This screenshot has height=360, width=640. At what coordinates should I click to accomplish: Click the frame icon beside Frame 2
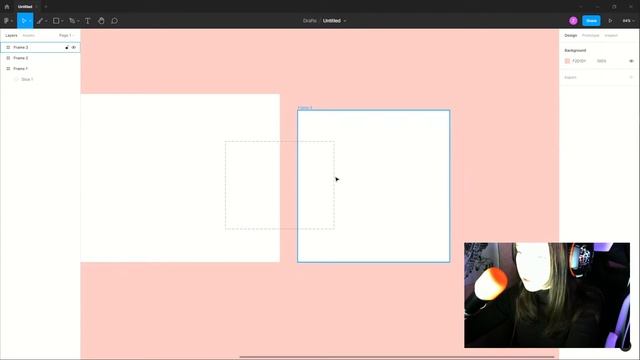pos(8,58)
